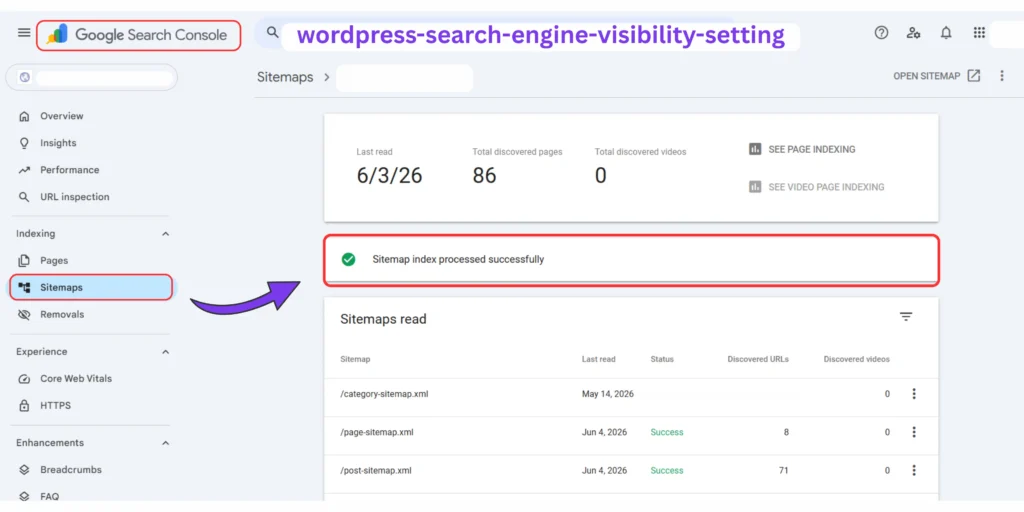The image size is (1024, 512).
Task: Click Success status for page-sitemap.xml
Action: (667, 432)
